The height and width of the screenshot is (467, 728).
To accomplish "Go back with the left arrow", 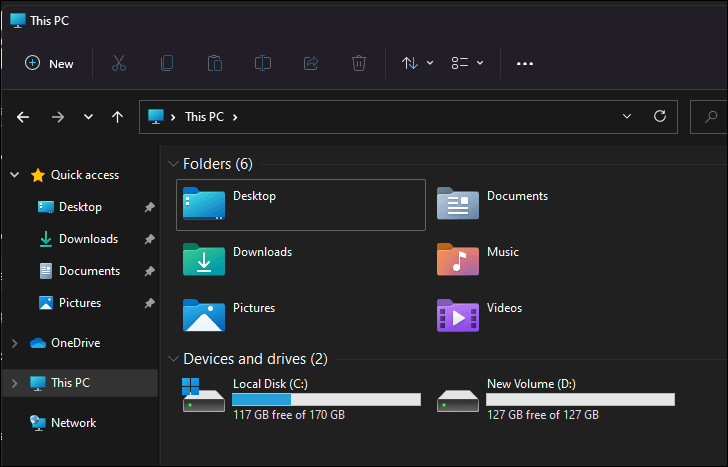I will click(23, 117).
